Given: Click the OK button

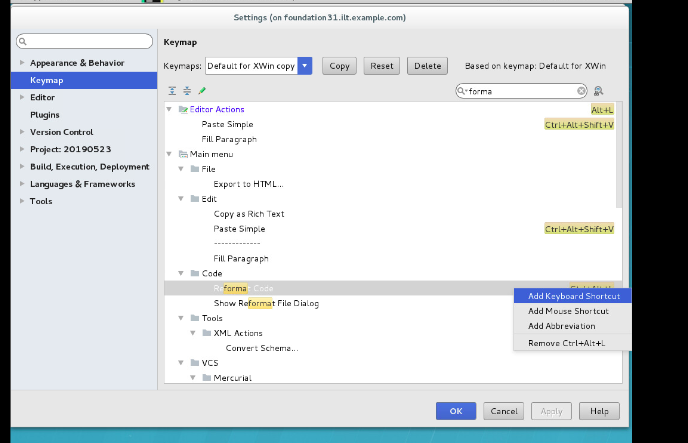Looking at the screenshot, I should tap(455, 411).
